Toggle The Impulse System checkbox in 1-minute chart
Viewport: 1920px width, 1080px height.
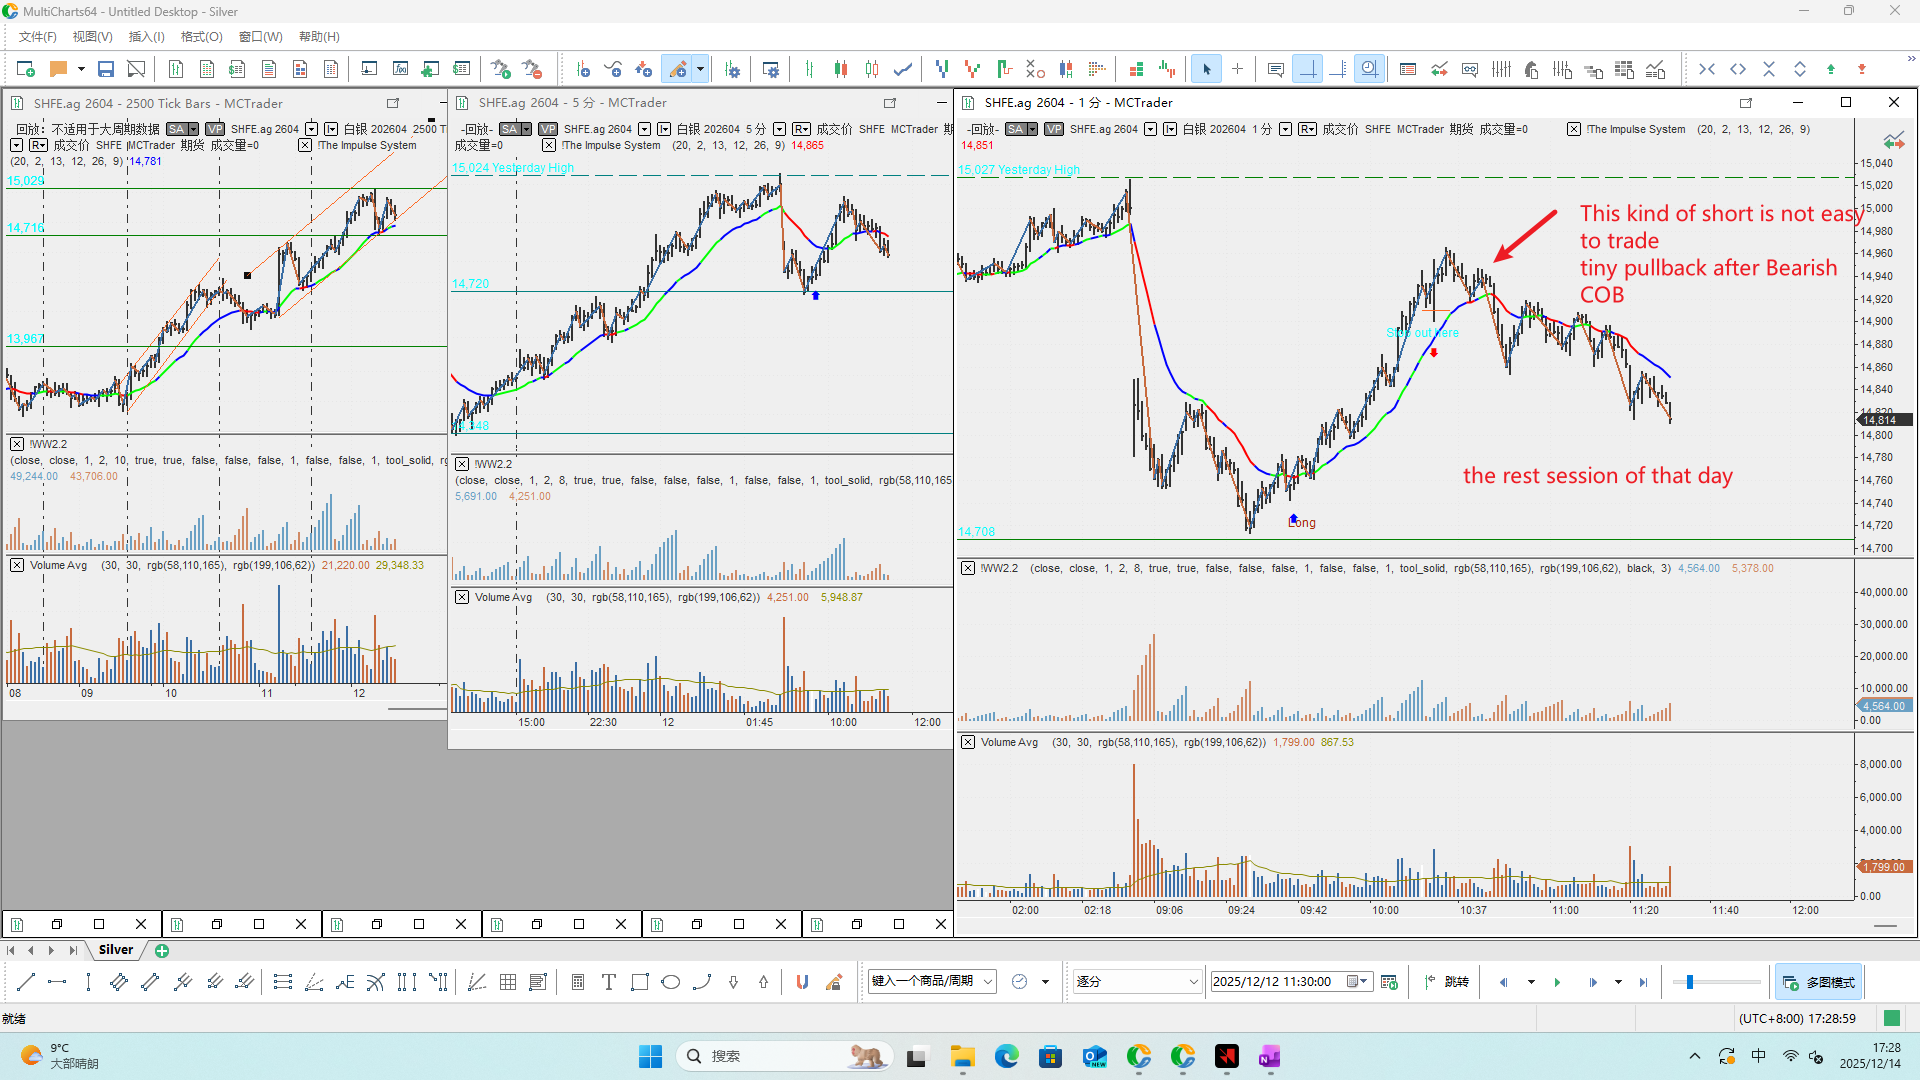[1574, 129]
